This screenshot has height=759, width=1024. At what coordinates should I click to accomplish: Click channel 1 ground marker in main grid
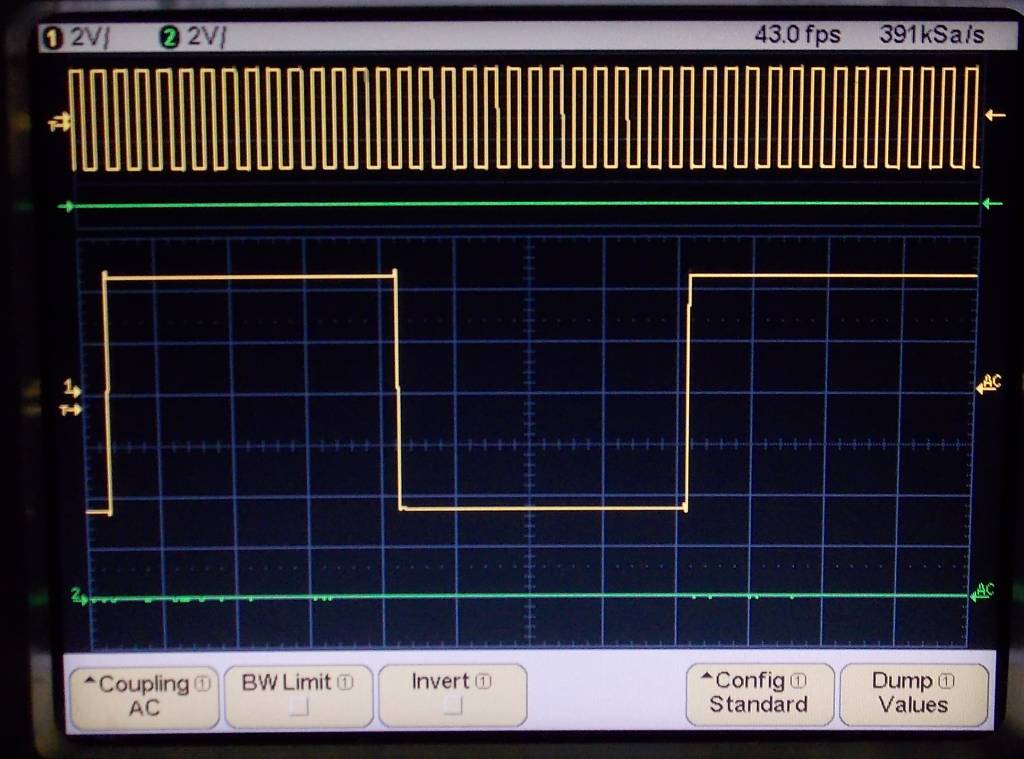[72, 388]
